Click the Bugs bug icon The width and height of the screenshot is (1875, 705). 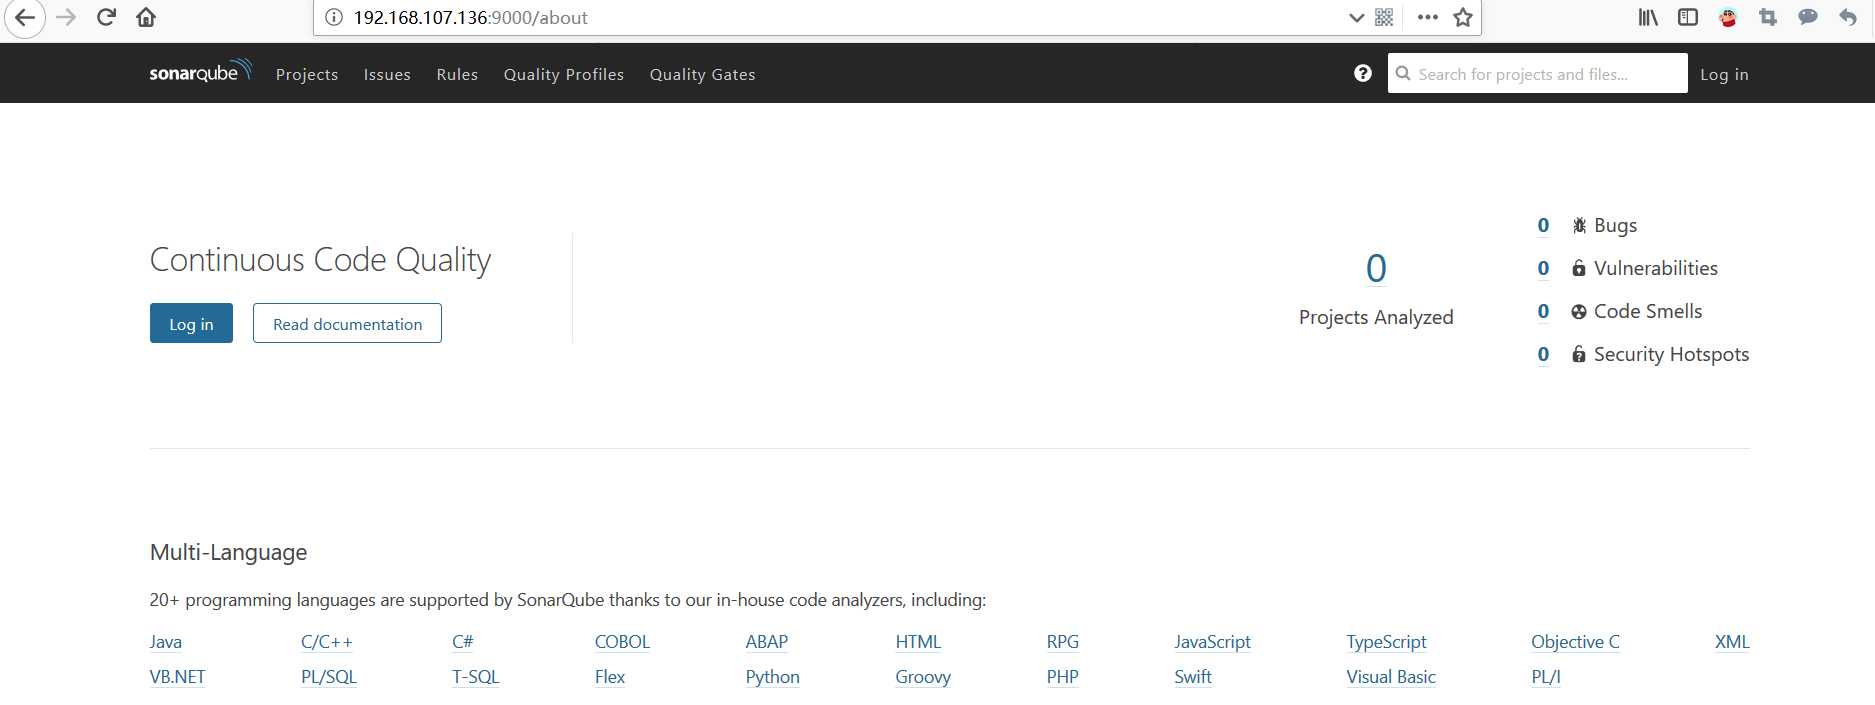tap(1579, 225)
